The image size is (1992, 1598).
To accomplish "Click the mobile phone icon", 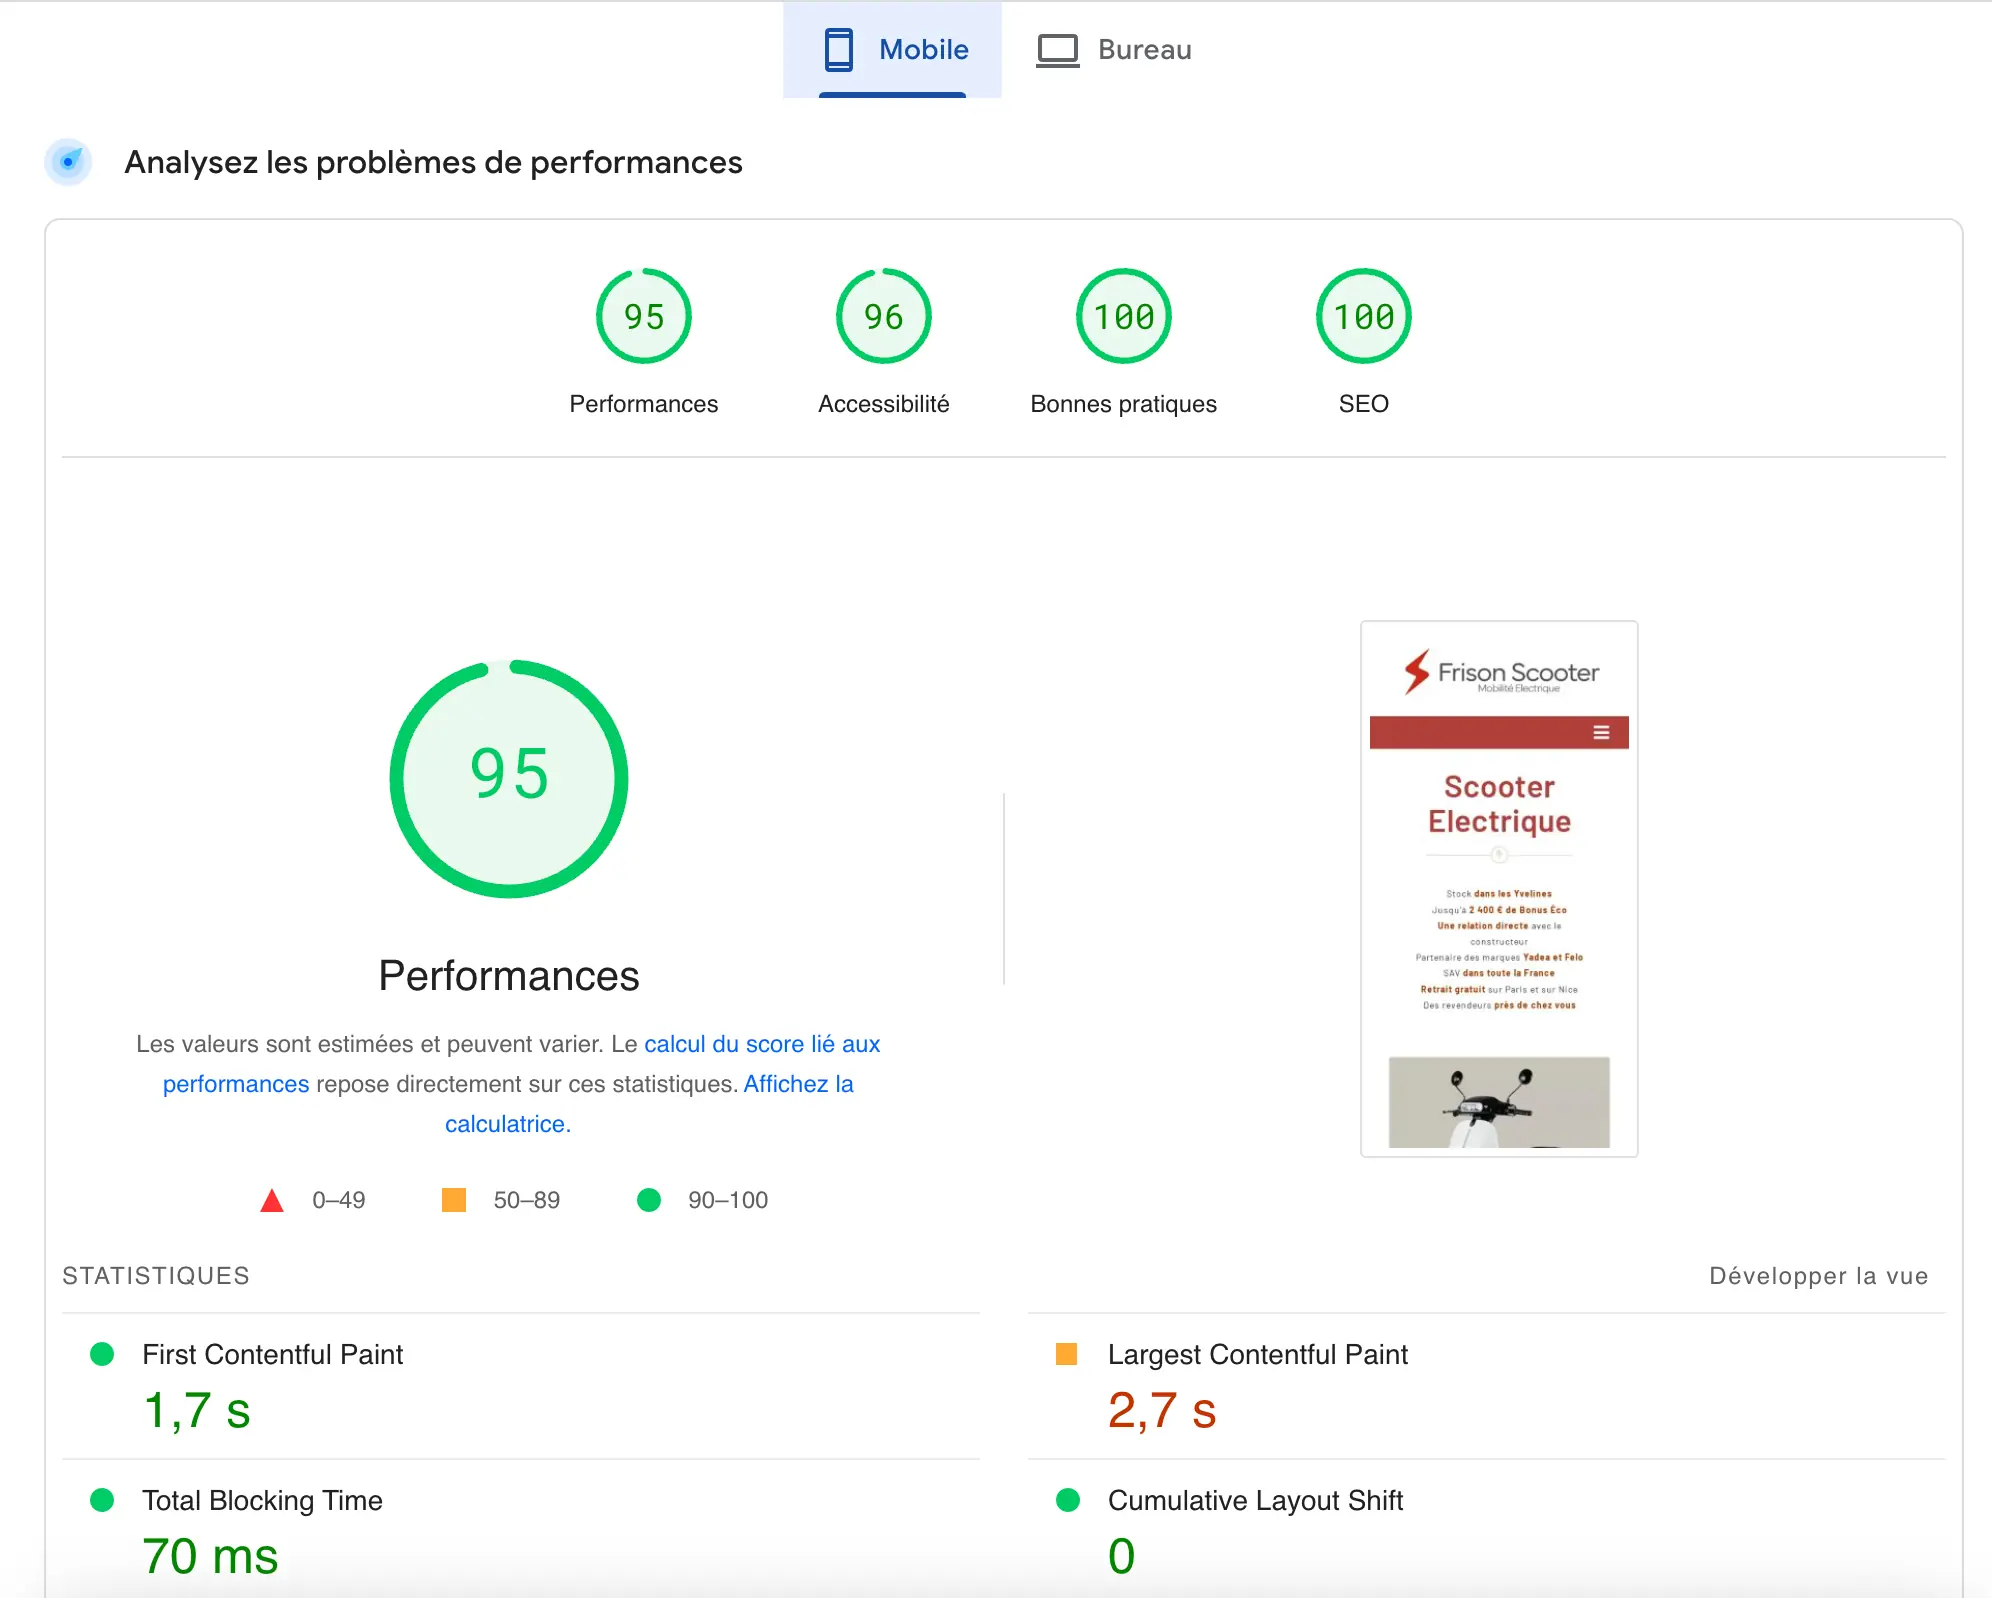I will (x=839, y=50).
